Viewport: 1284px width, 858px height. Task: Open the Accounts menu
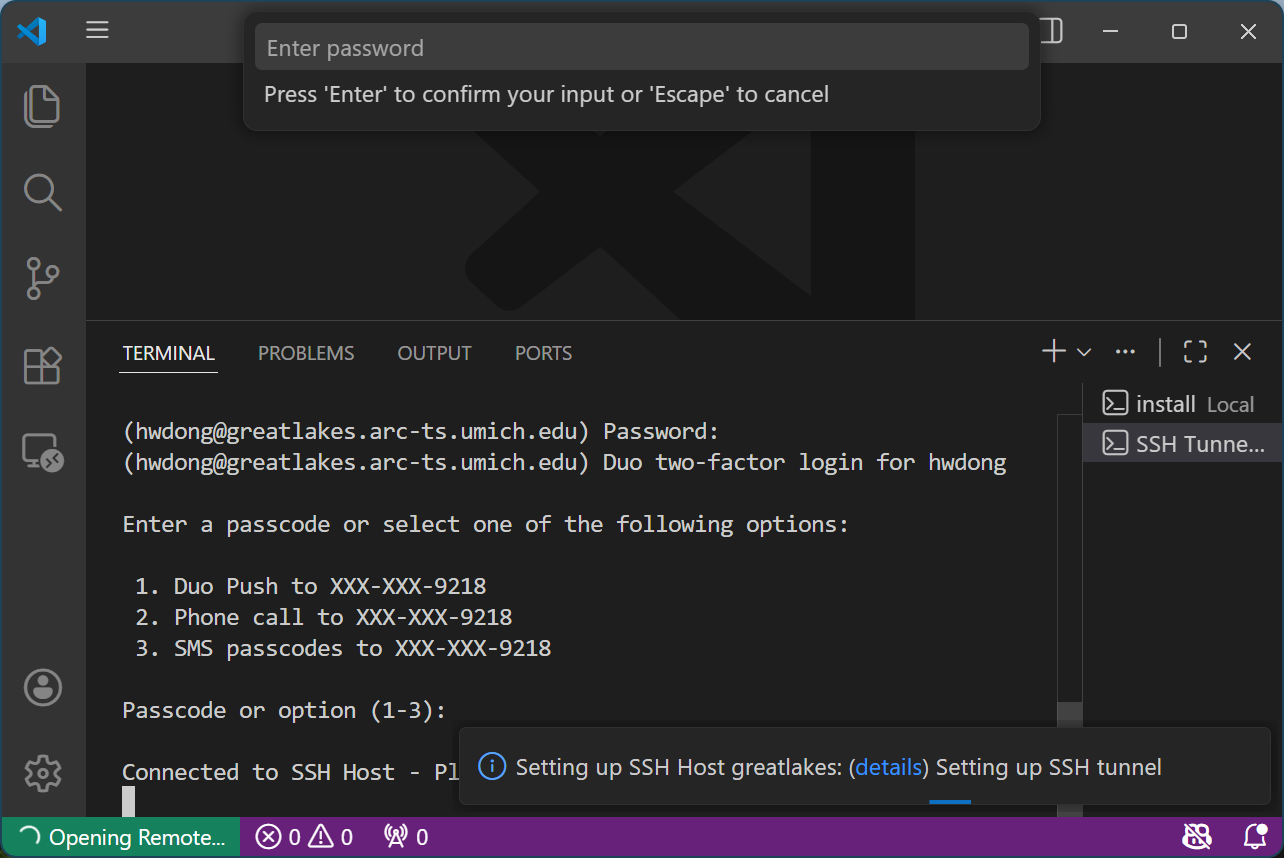pos(42,687)
